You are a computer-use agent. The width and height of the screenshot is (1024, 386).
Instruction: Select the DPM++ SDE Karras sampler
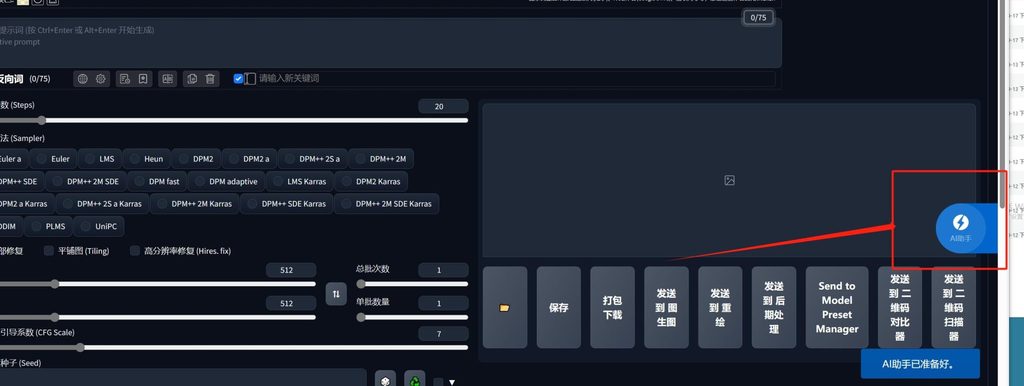[286, 204]
